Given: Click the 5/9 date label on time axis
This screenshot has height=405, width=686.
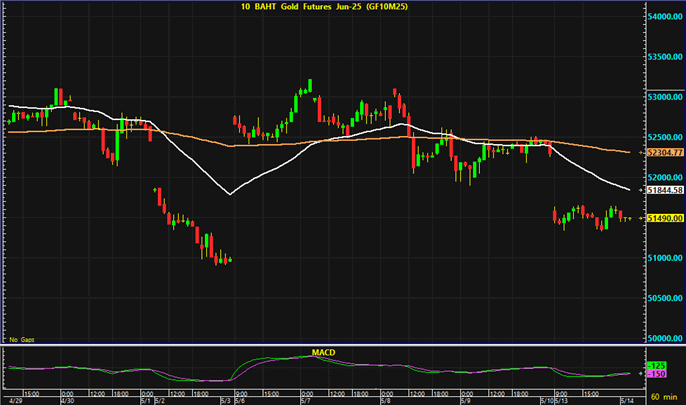Looking at the screenshot, I should (466, 399).
